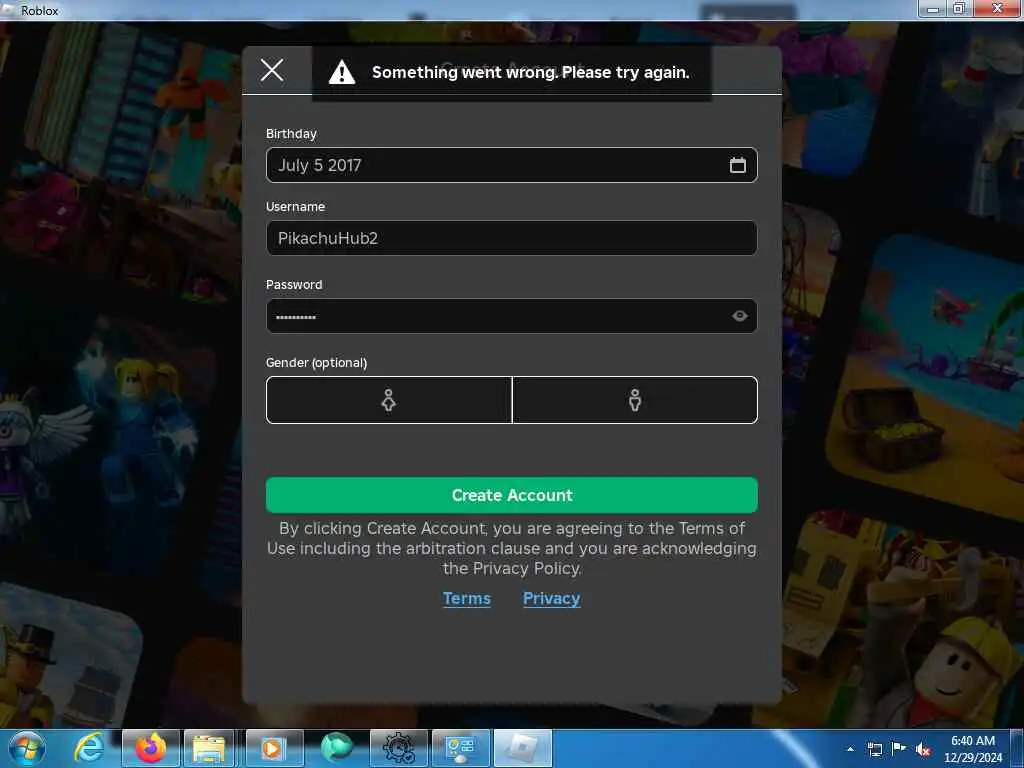The image size is (1024, 768).
Task: Click the network tray icon
Action: (x=874, y=749)
